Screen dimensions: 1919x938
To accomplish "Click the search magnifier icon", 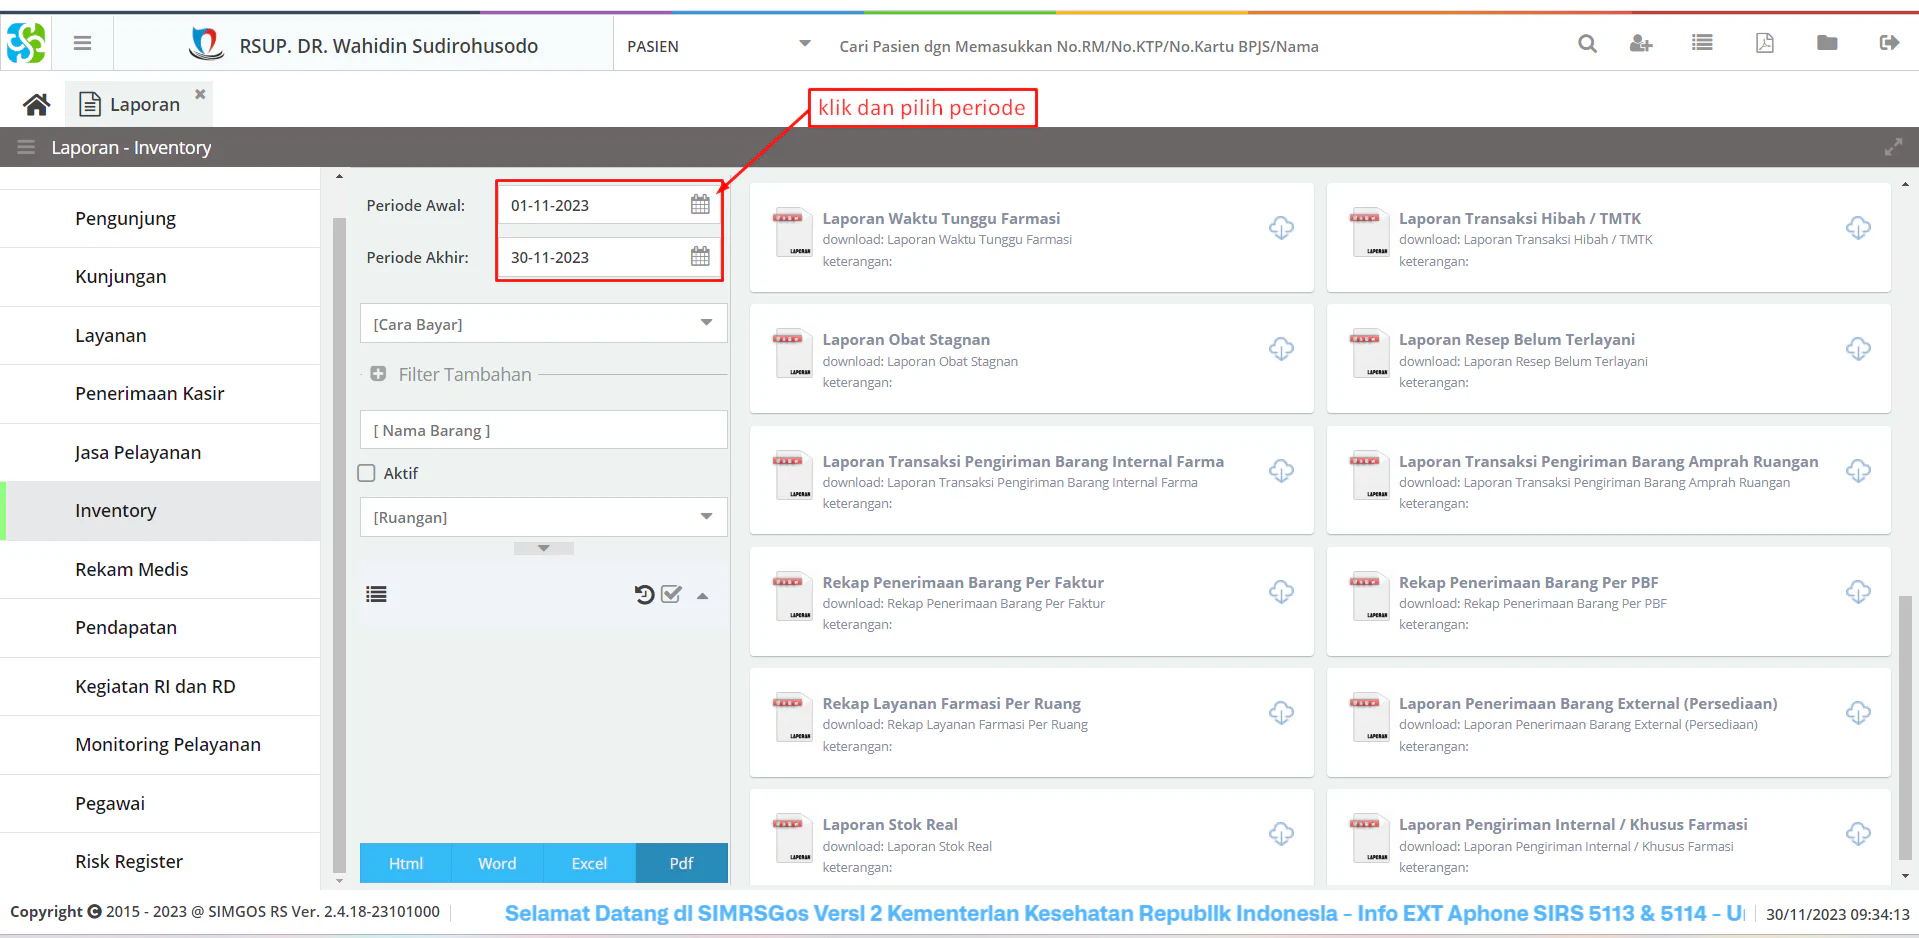I will 1587,44.
